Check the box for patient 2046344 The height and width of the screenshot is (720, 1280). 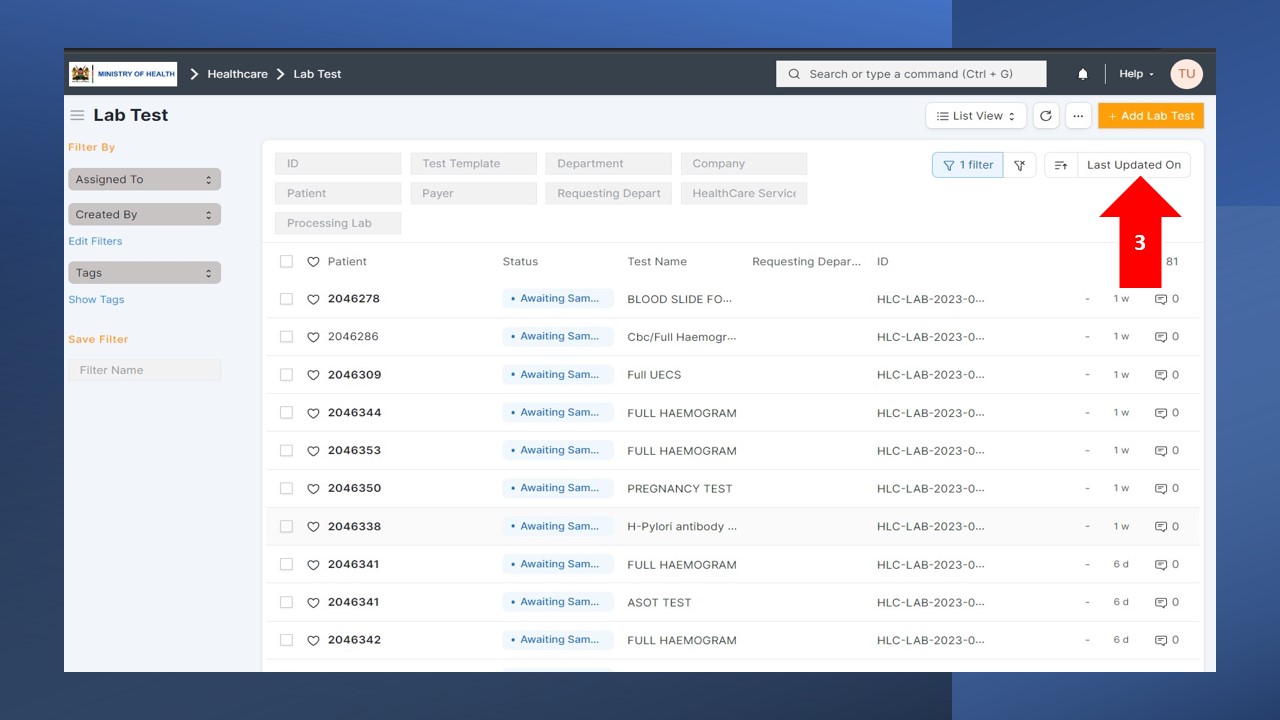[x=286, y=413]
